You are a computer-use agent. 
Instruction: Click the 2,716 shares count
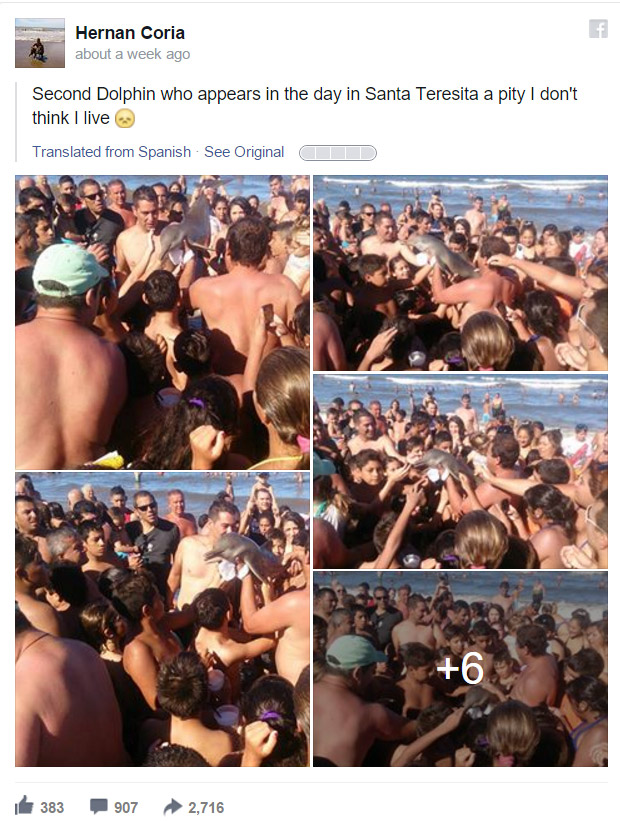(x=206, y=807)
